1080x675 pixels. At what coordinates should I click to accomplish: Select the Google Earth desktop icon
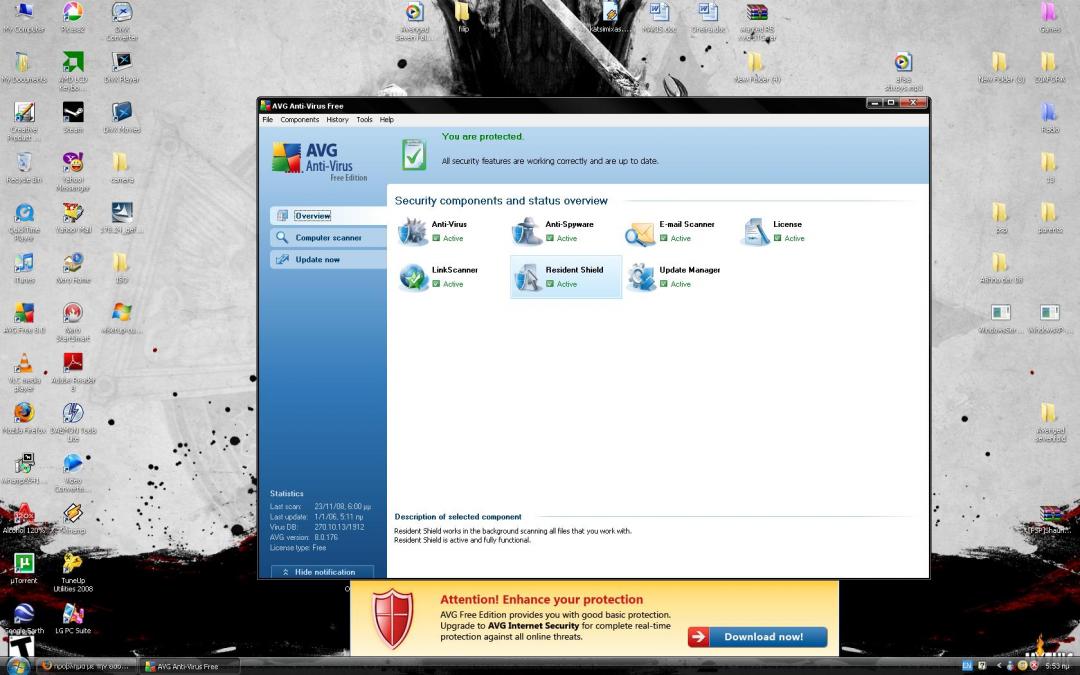click(24, 619)
